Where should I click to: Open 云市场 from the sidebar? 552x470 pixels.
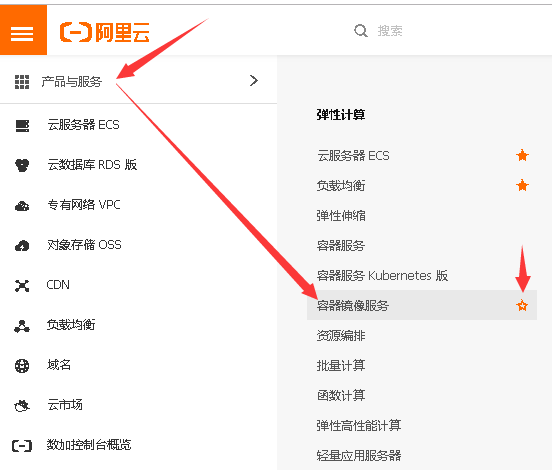(x=65, y=405)
